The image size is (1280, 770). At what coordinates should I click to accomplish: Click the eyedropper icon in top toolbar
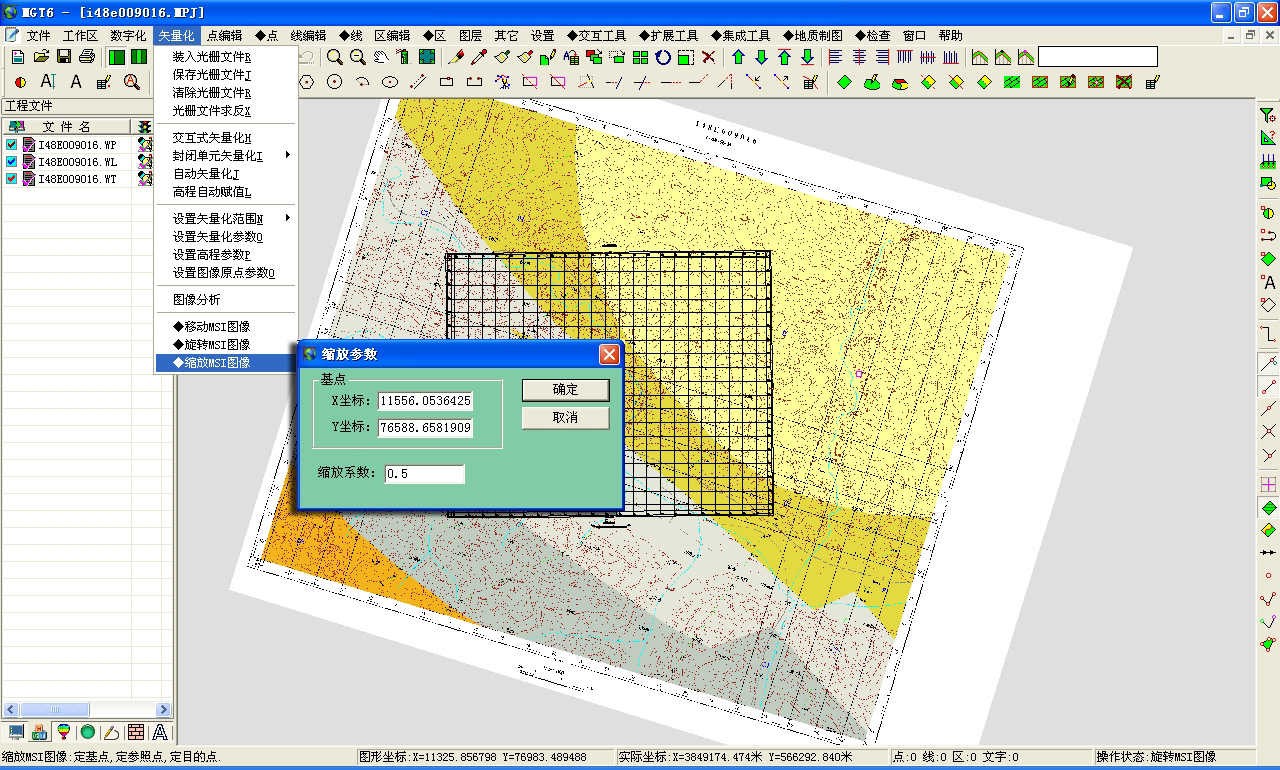(480, 57)
